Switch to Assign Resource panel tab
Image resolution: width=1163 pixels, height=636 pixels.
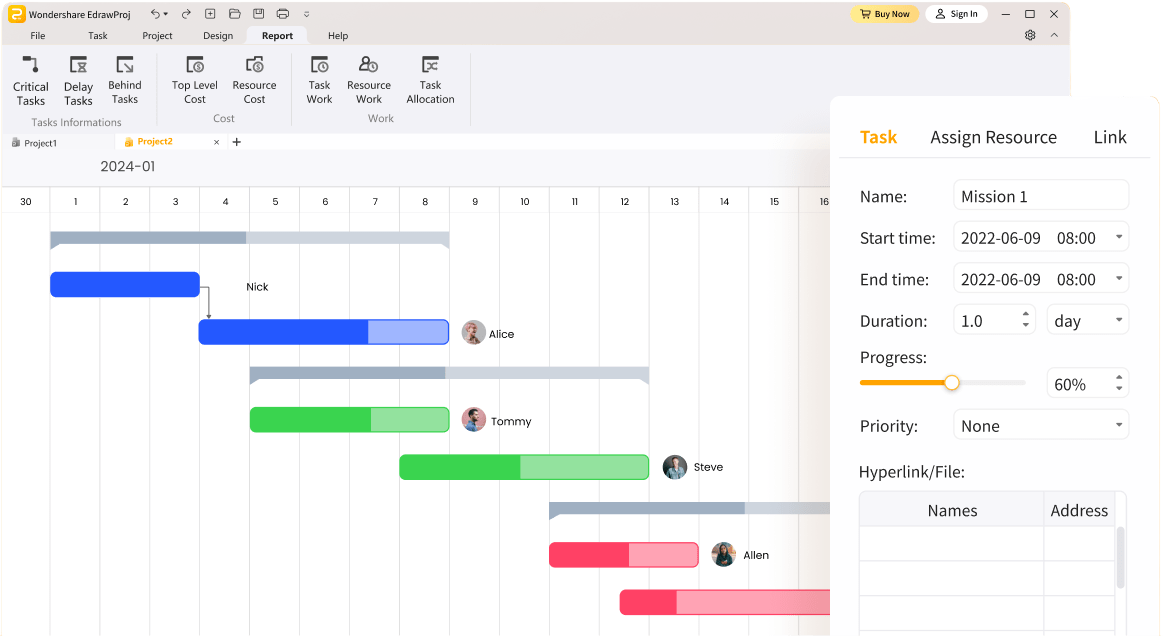click(x=993, y=137)
